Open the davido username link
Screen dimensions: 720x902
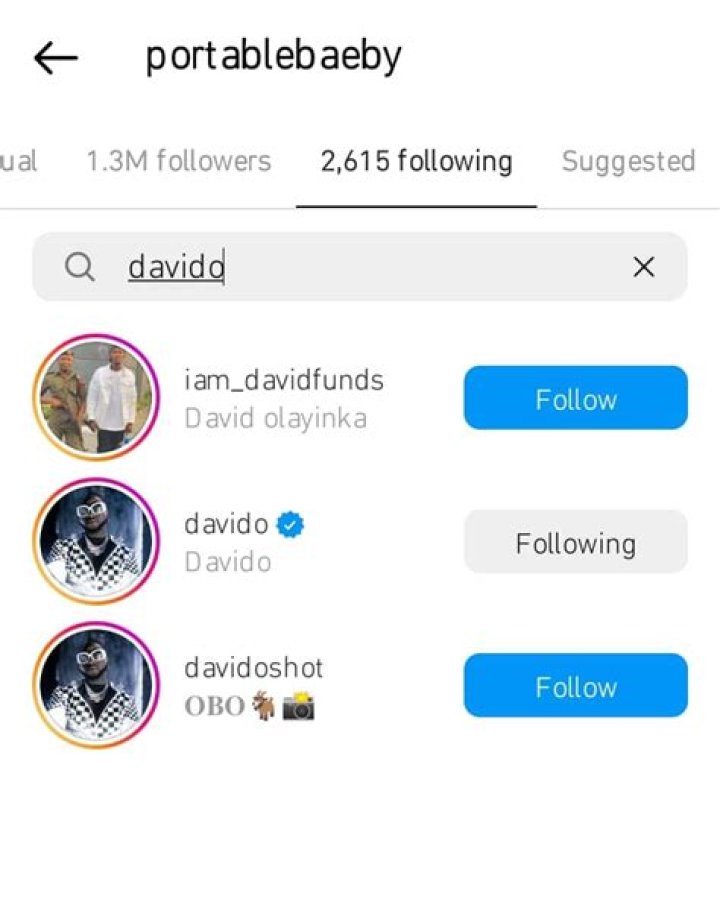(x=227, y=524)
